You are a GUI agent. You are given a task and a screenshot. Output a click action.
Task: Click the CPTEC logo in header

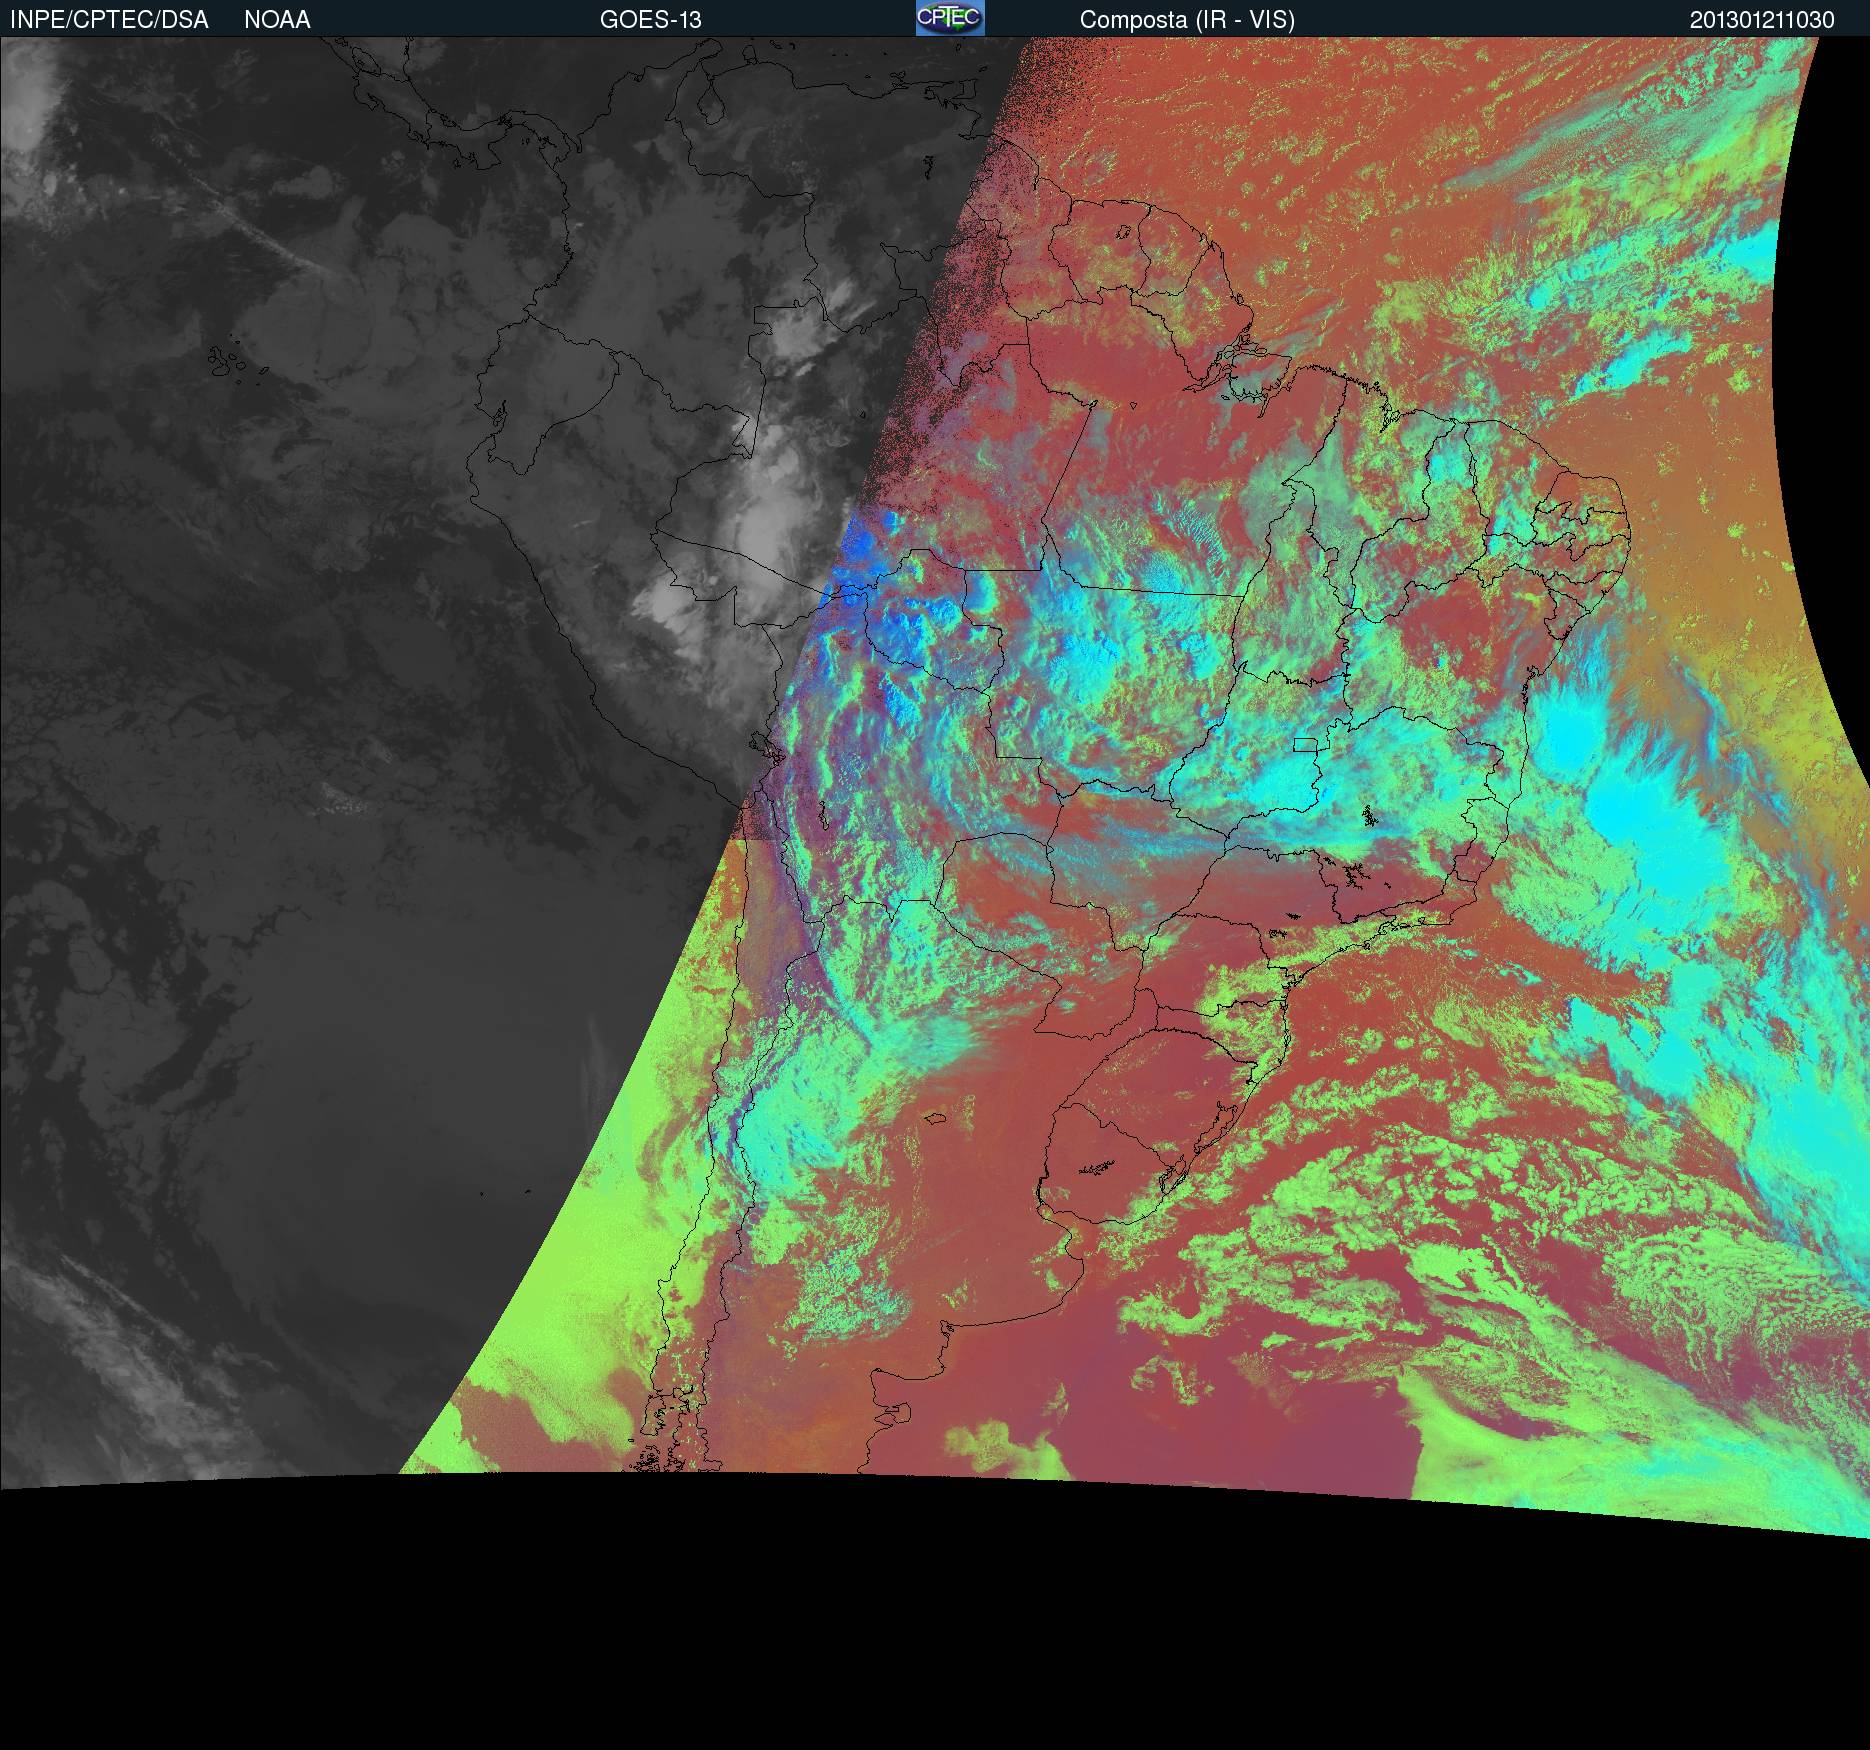click(x=949, y=18)
